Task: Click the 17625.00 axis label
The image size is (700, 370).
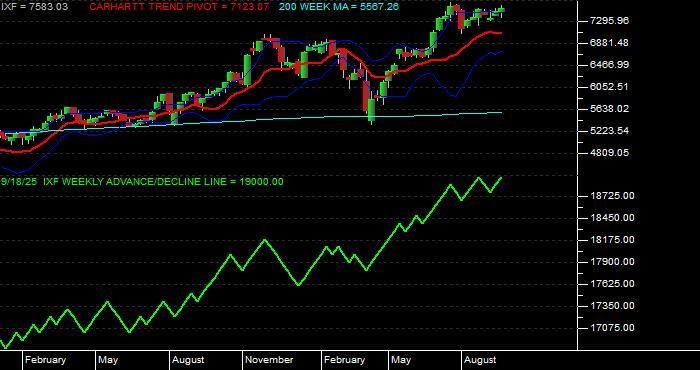Action: 612,284
